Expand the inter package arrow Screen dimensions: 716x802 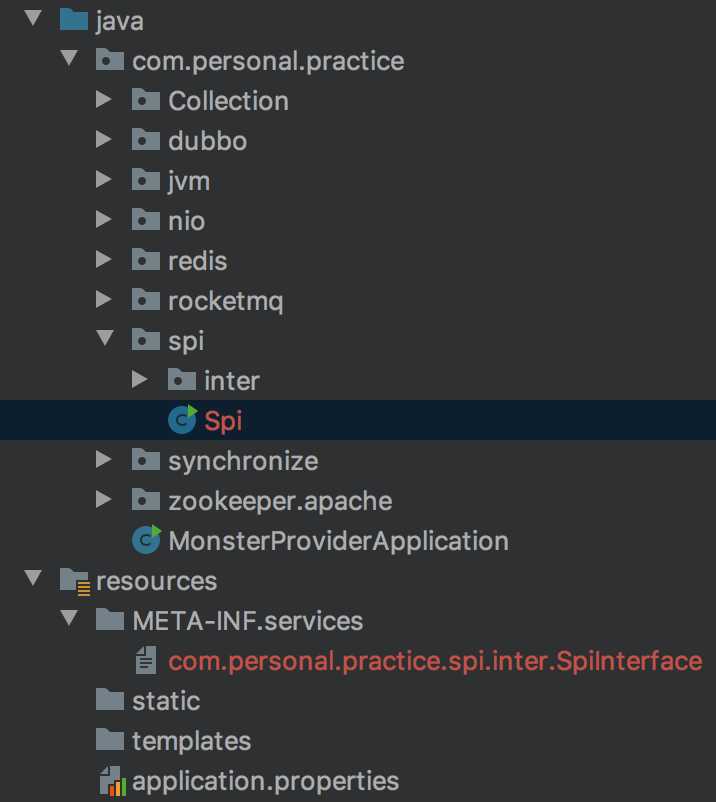[139, 380]
